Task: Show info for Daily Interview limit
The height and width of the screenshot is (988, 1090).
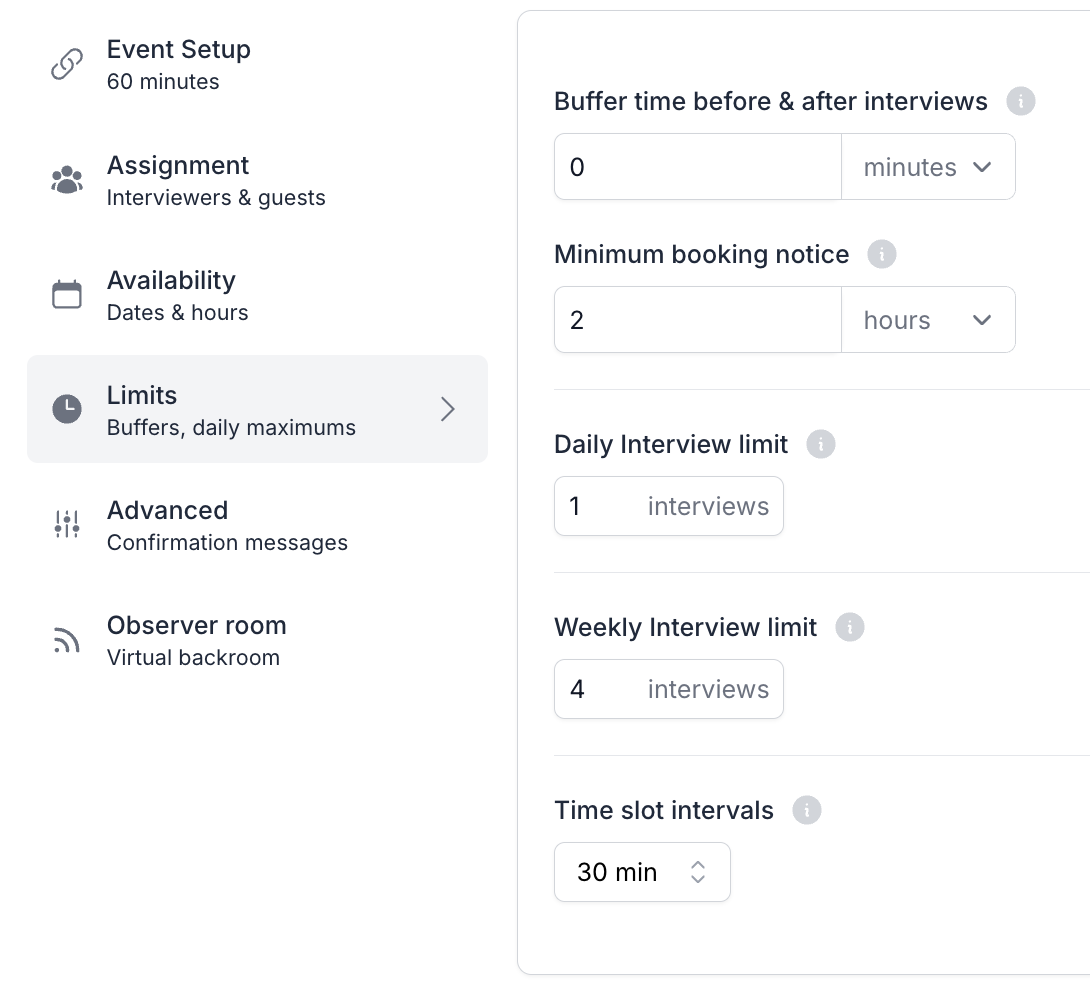Action: click(x=820, y=444)
